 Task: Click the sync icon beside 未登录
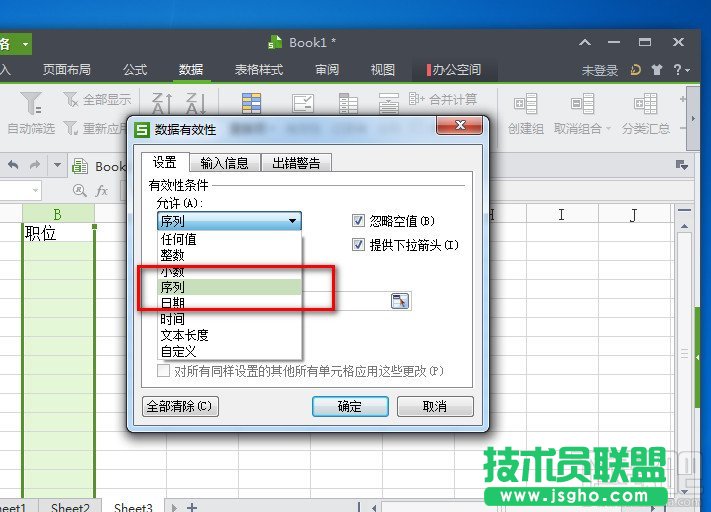[x=636, y=69]
